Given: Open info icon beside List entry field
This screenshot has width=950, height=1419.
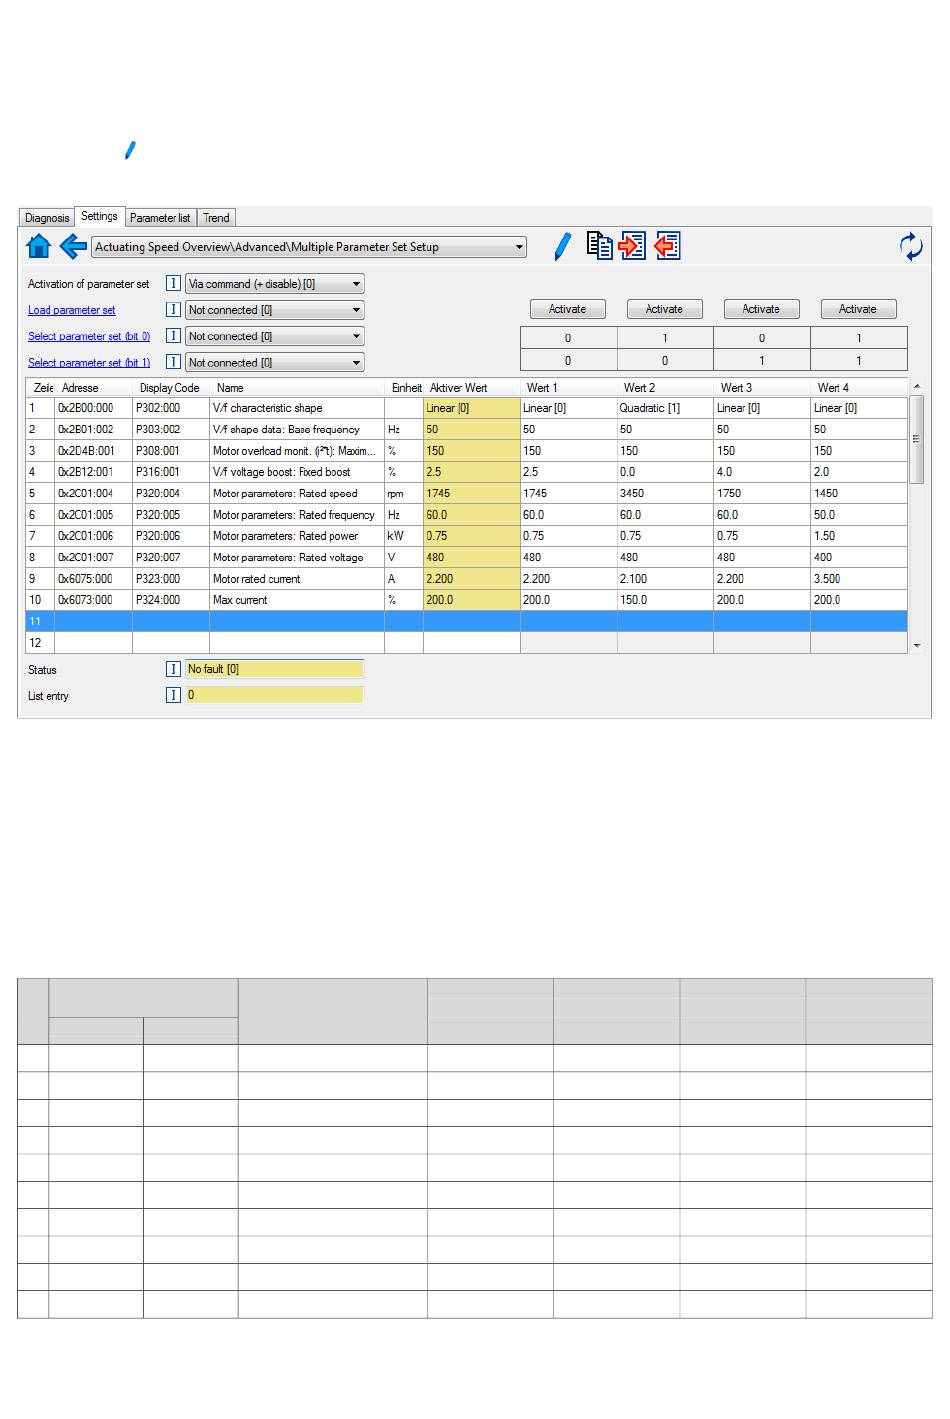Looking at the screenshot, I should click(x=173, y=695).
